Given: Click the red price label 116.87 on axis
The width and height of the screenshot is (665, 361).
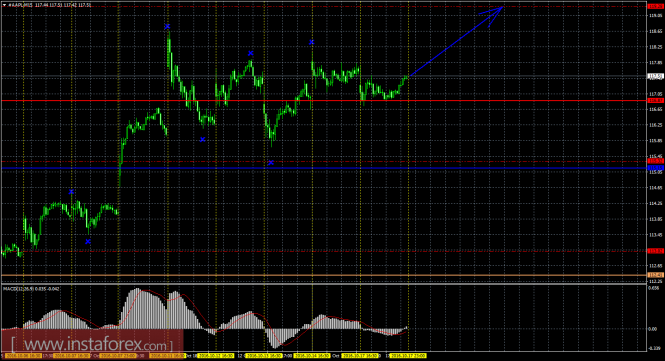Looking at the screenshot, I should (656, 101).
